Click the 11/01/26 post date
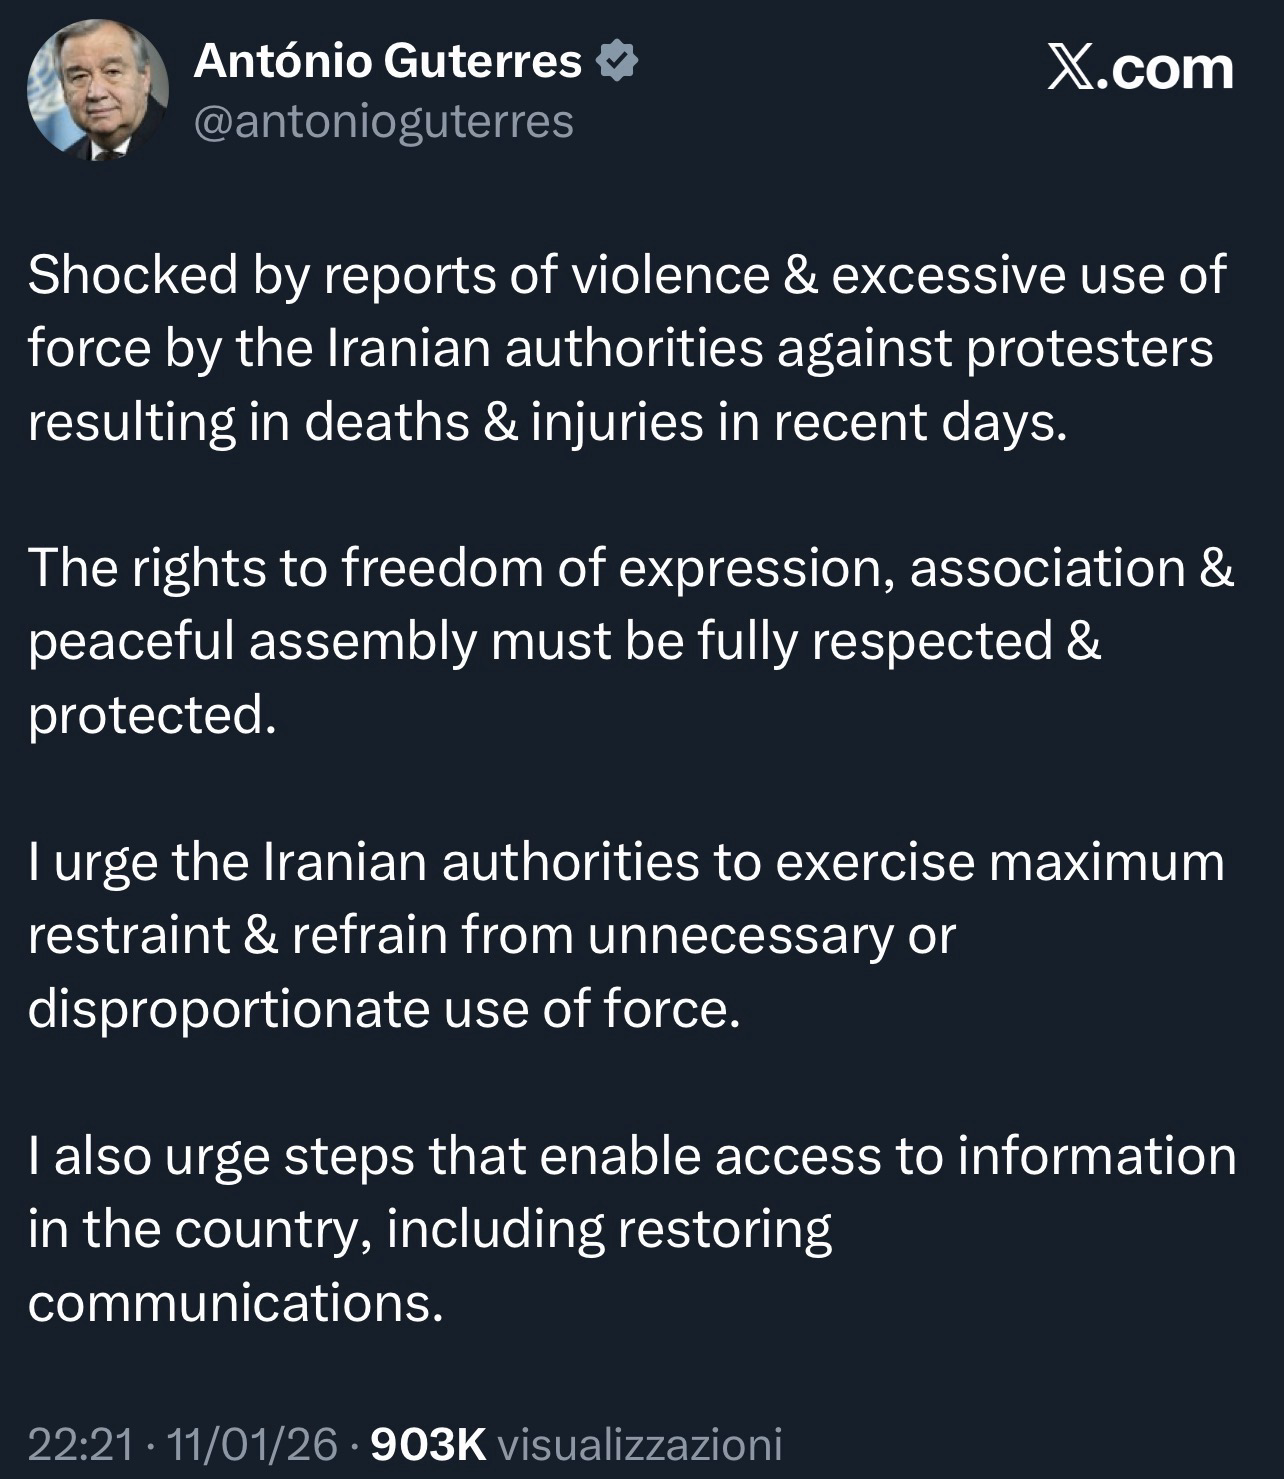 (253, 1444)
